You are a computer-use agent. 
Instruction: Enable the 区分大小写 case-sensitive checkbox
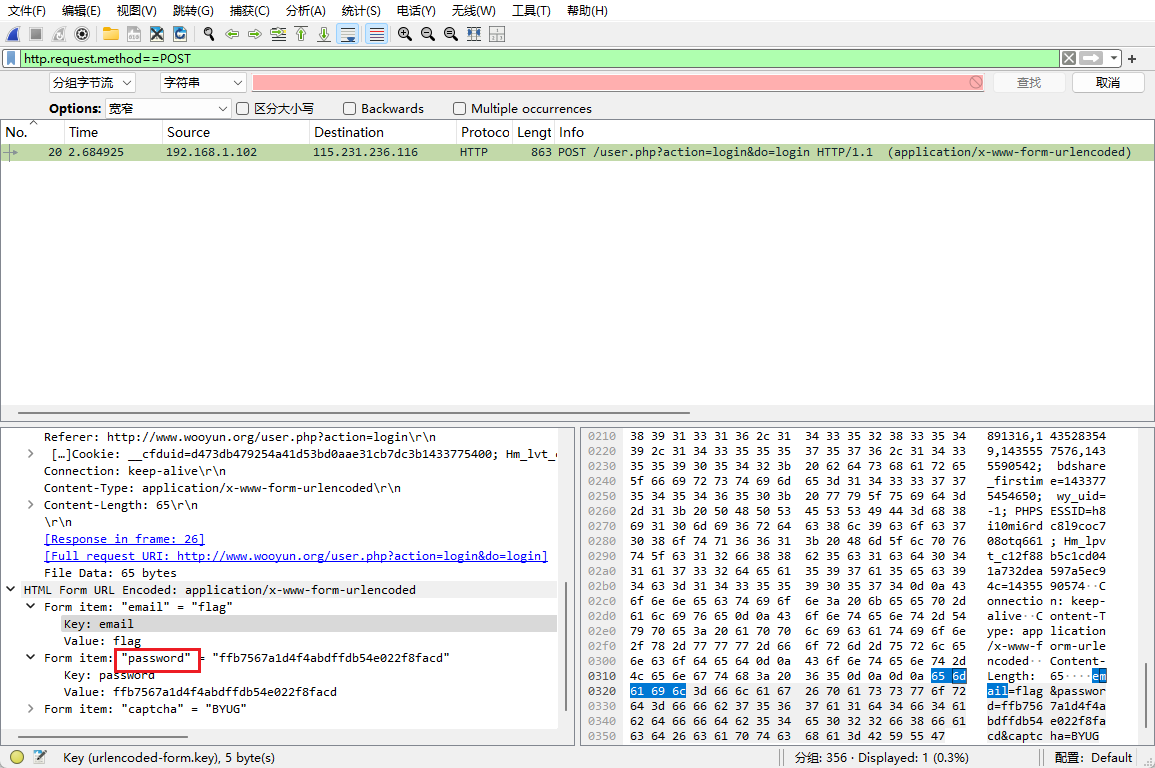coord(241,108)
